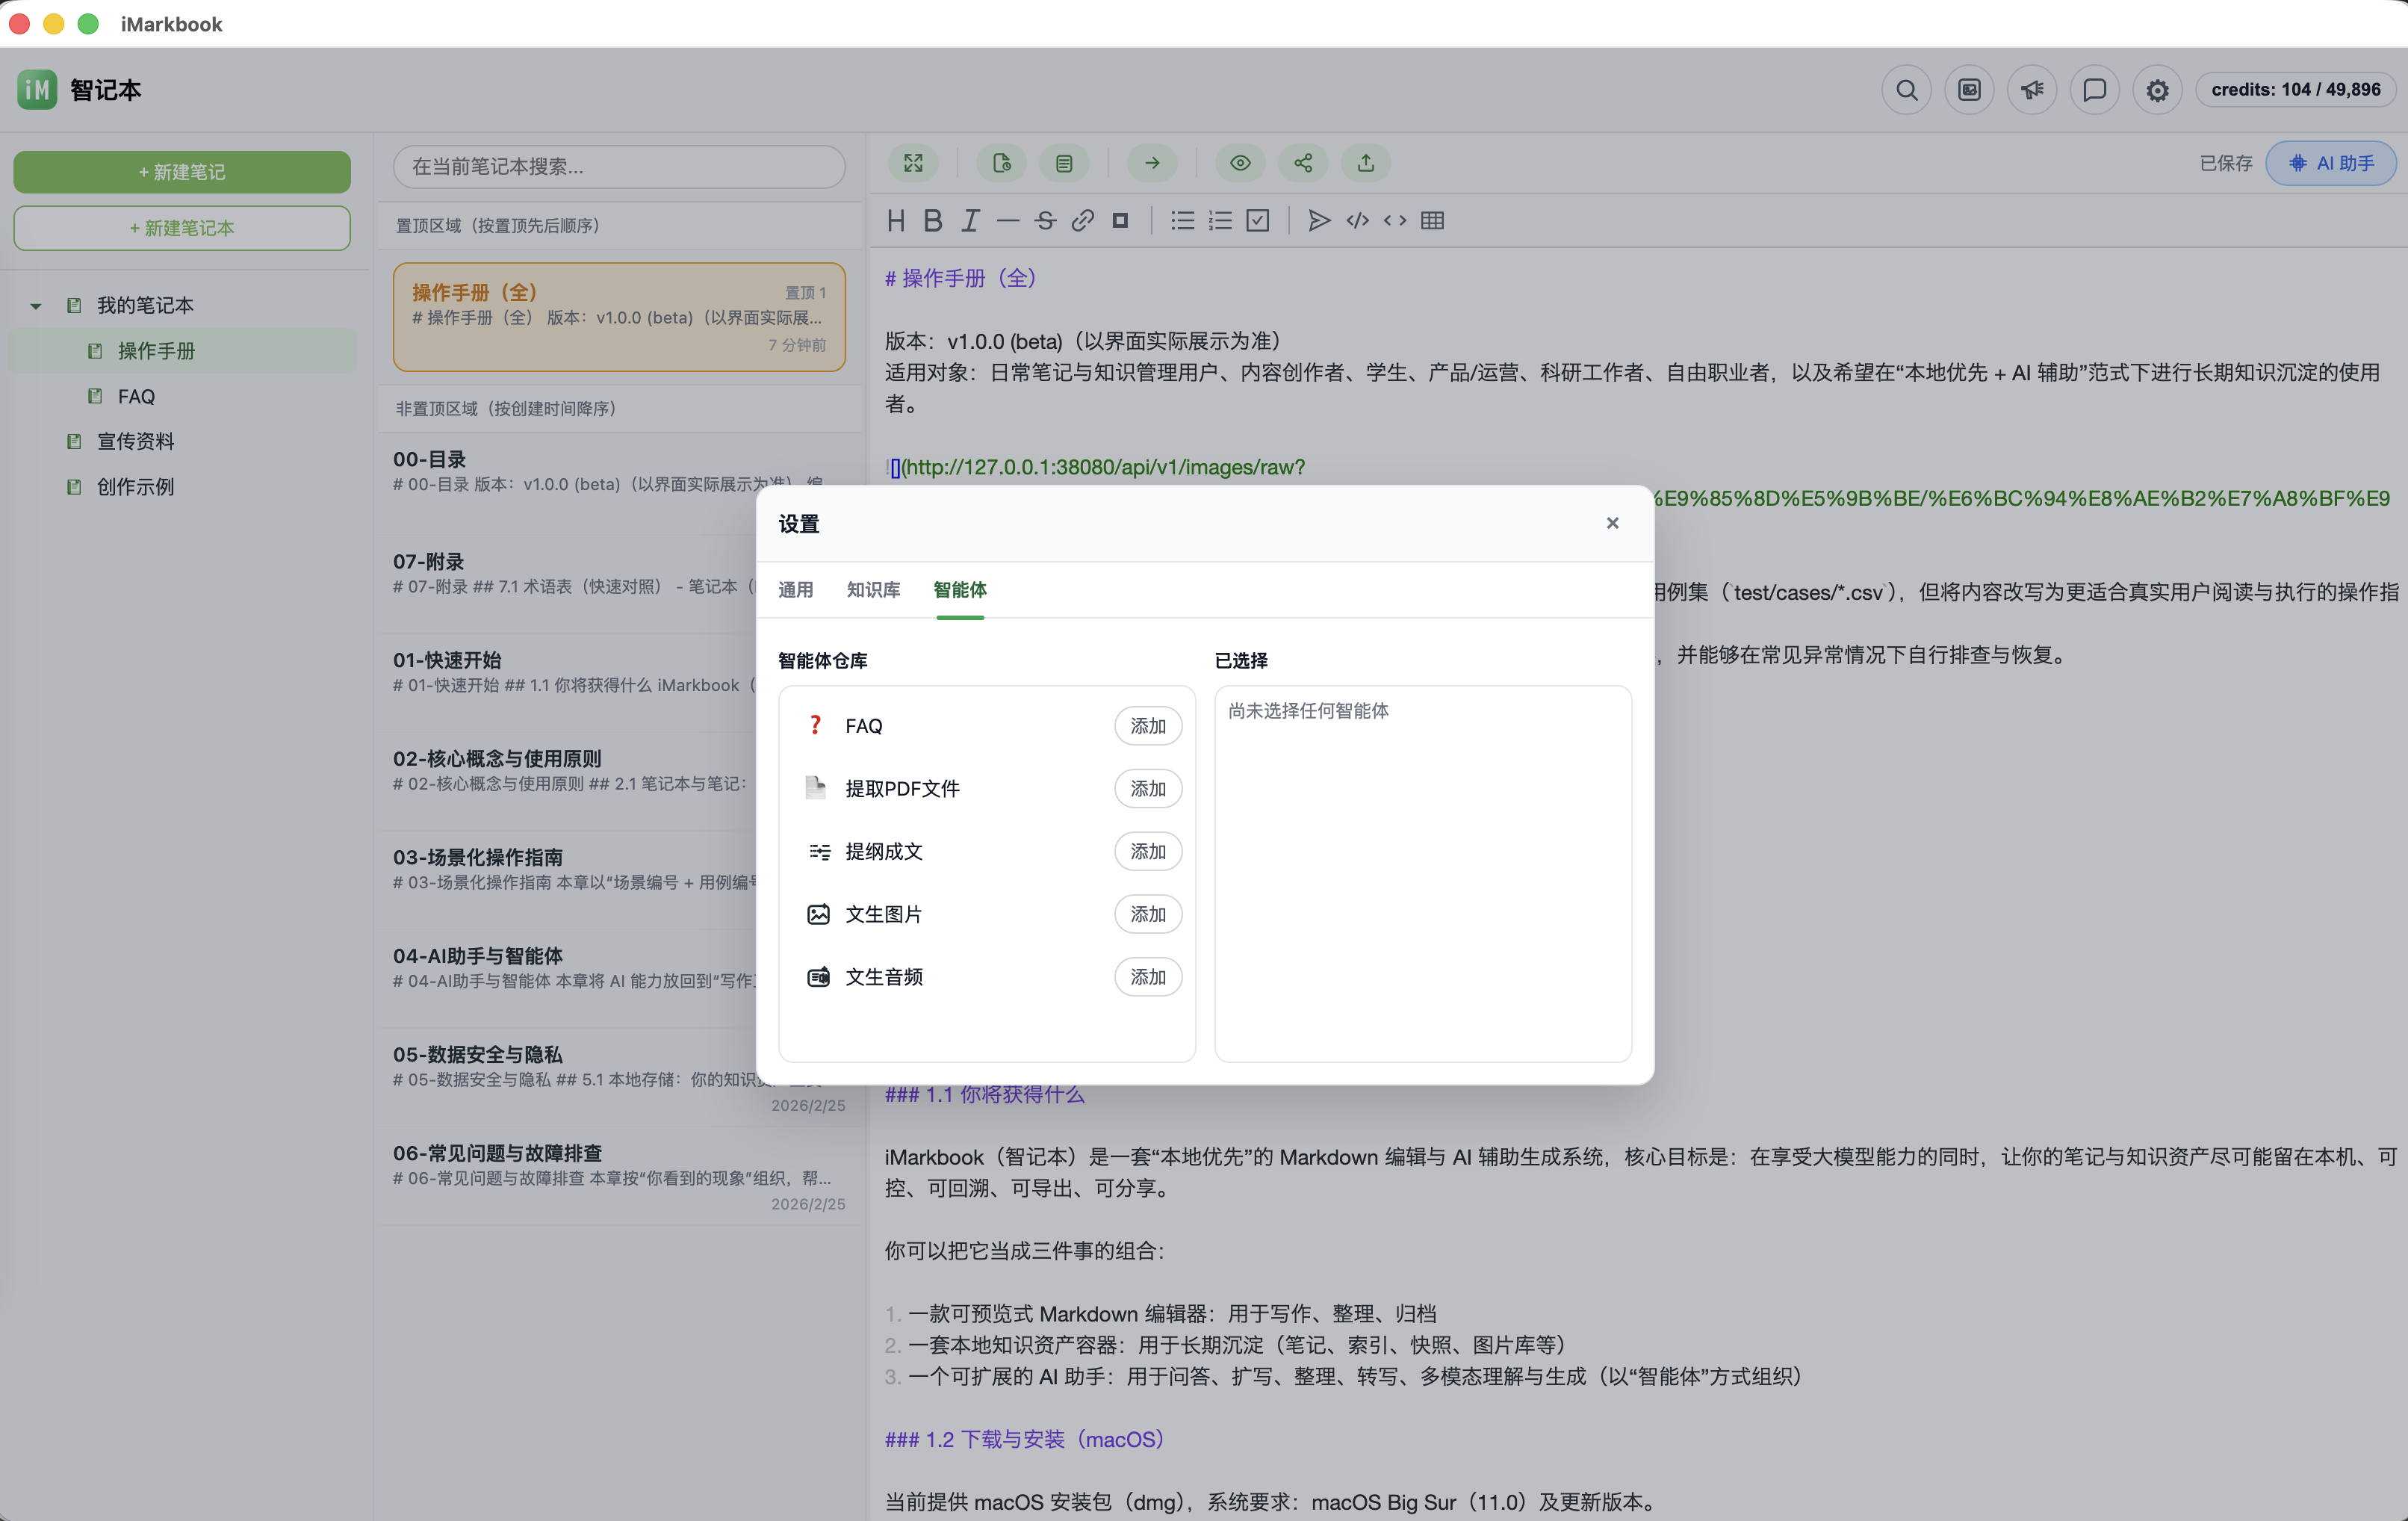Insert a table using table icon

point(1432,221)
